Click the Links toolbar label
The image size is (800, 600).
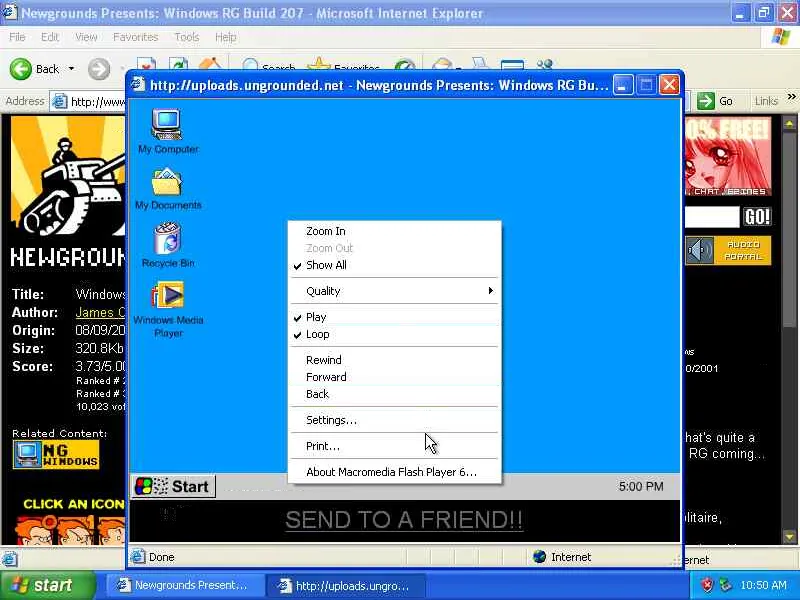click(x=766, y=101)
